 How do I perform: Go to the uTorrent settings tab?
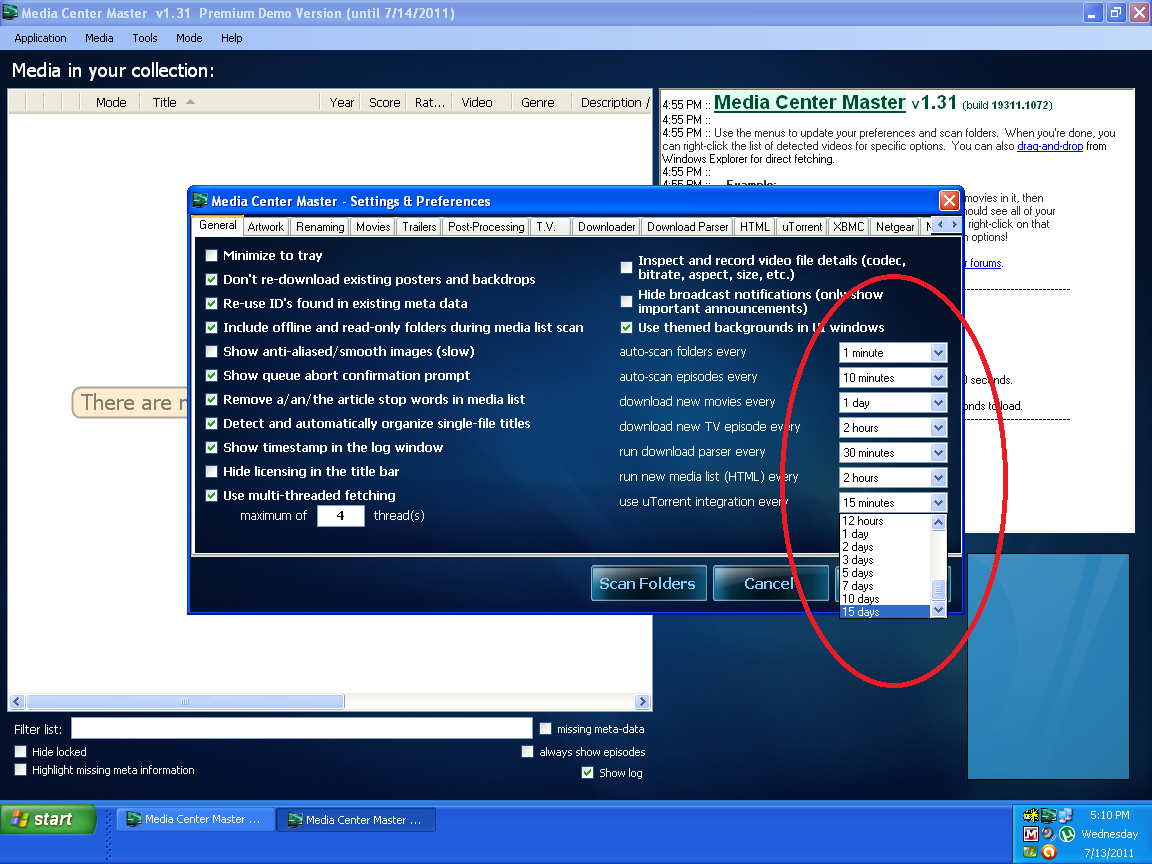click(x=802, y=227)
